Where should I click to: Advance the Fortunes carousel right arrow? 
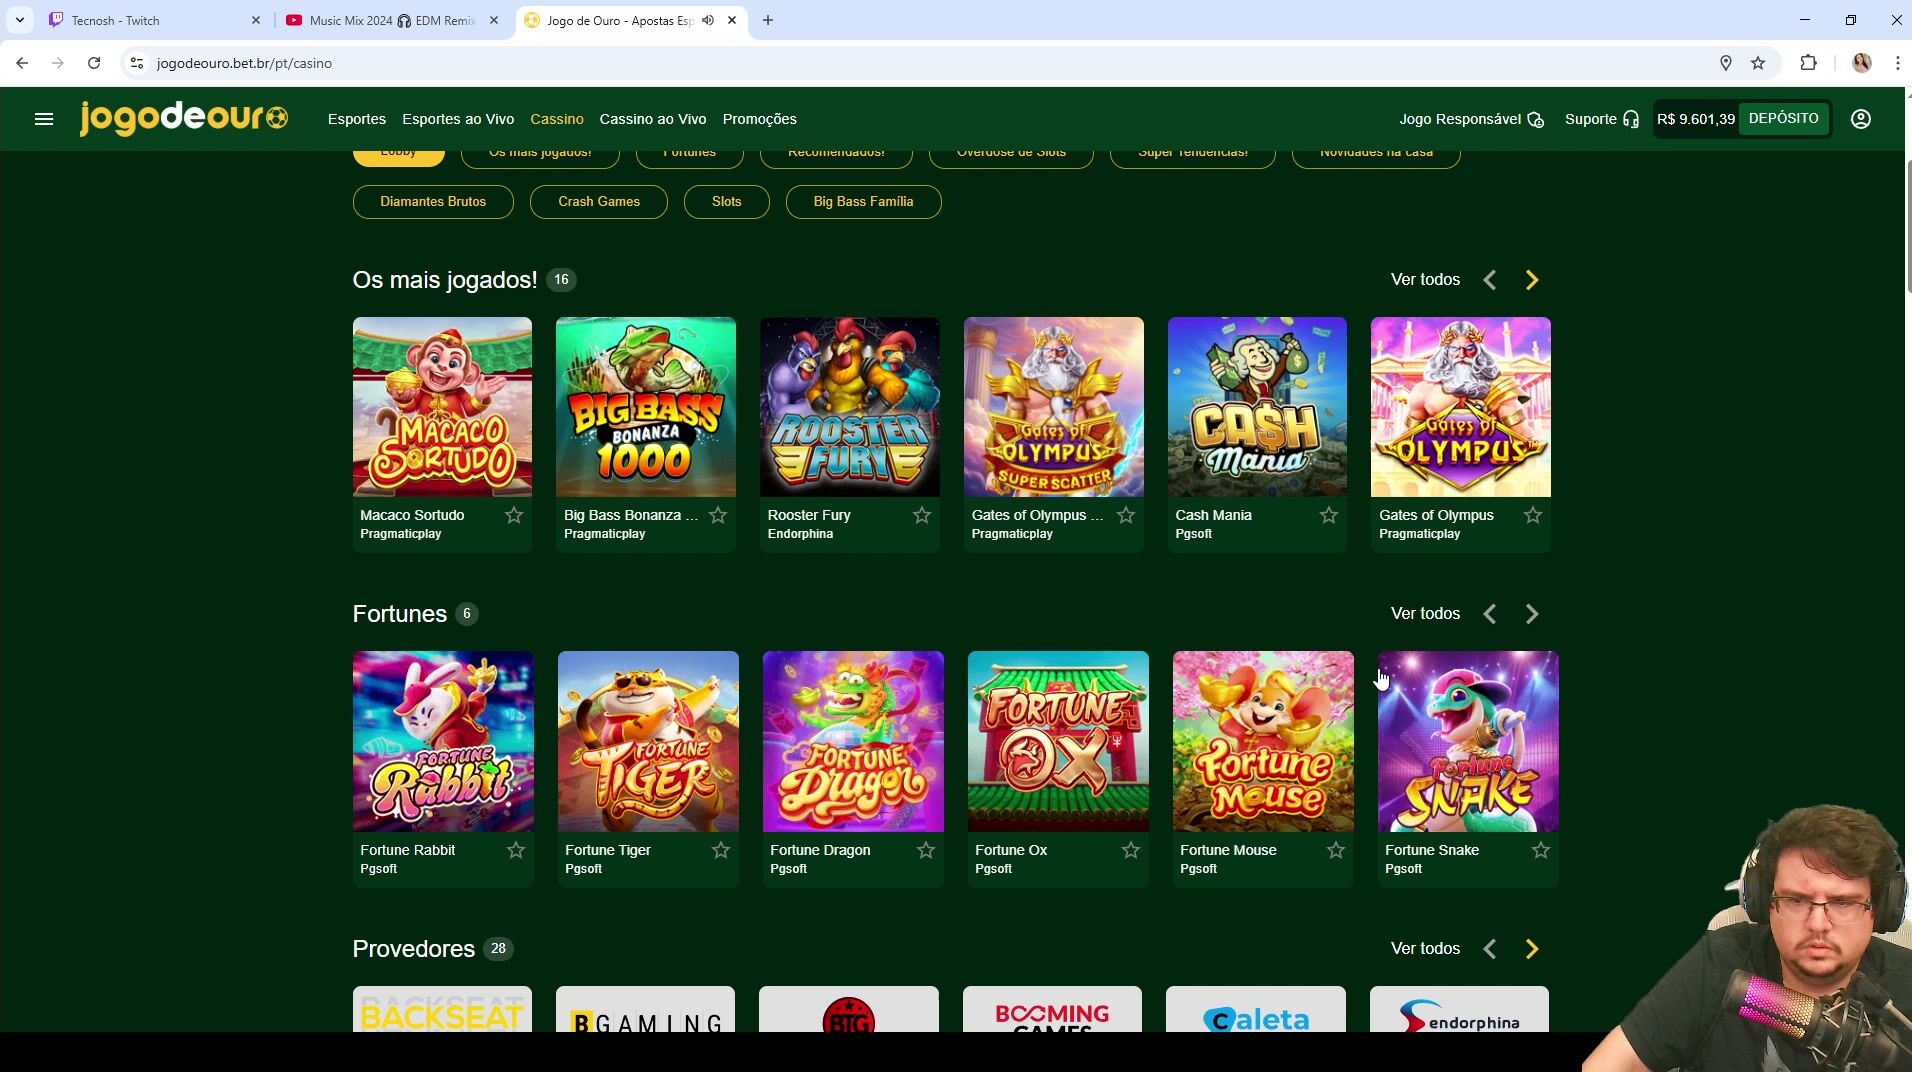tap(1532, 614)
